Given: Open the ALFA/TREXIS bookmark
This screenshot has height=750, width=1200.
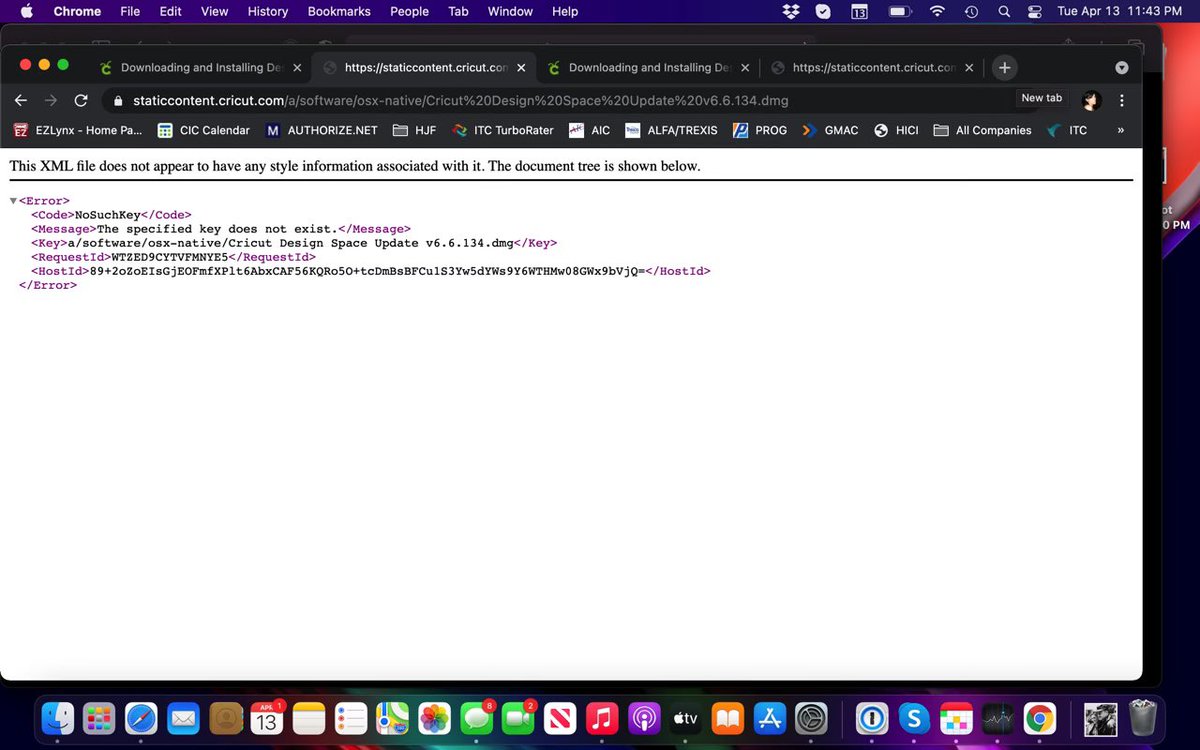Looking at the screenshot, I should click(x=671, y=130).
